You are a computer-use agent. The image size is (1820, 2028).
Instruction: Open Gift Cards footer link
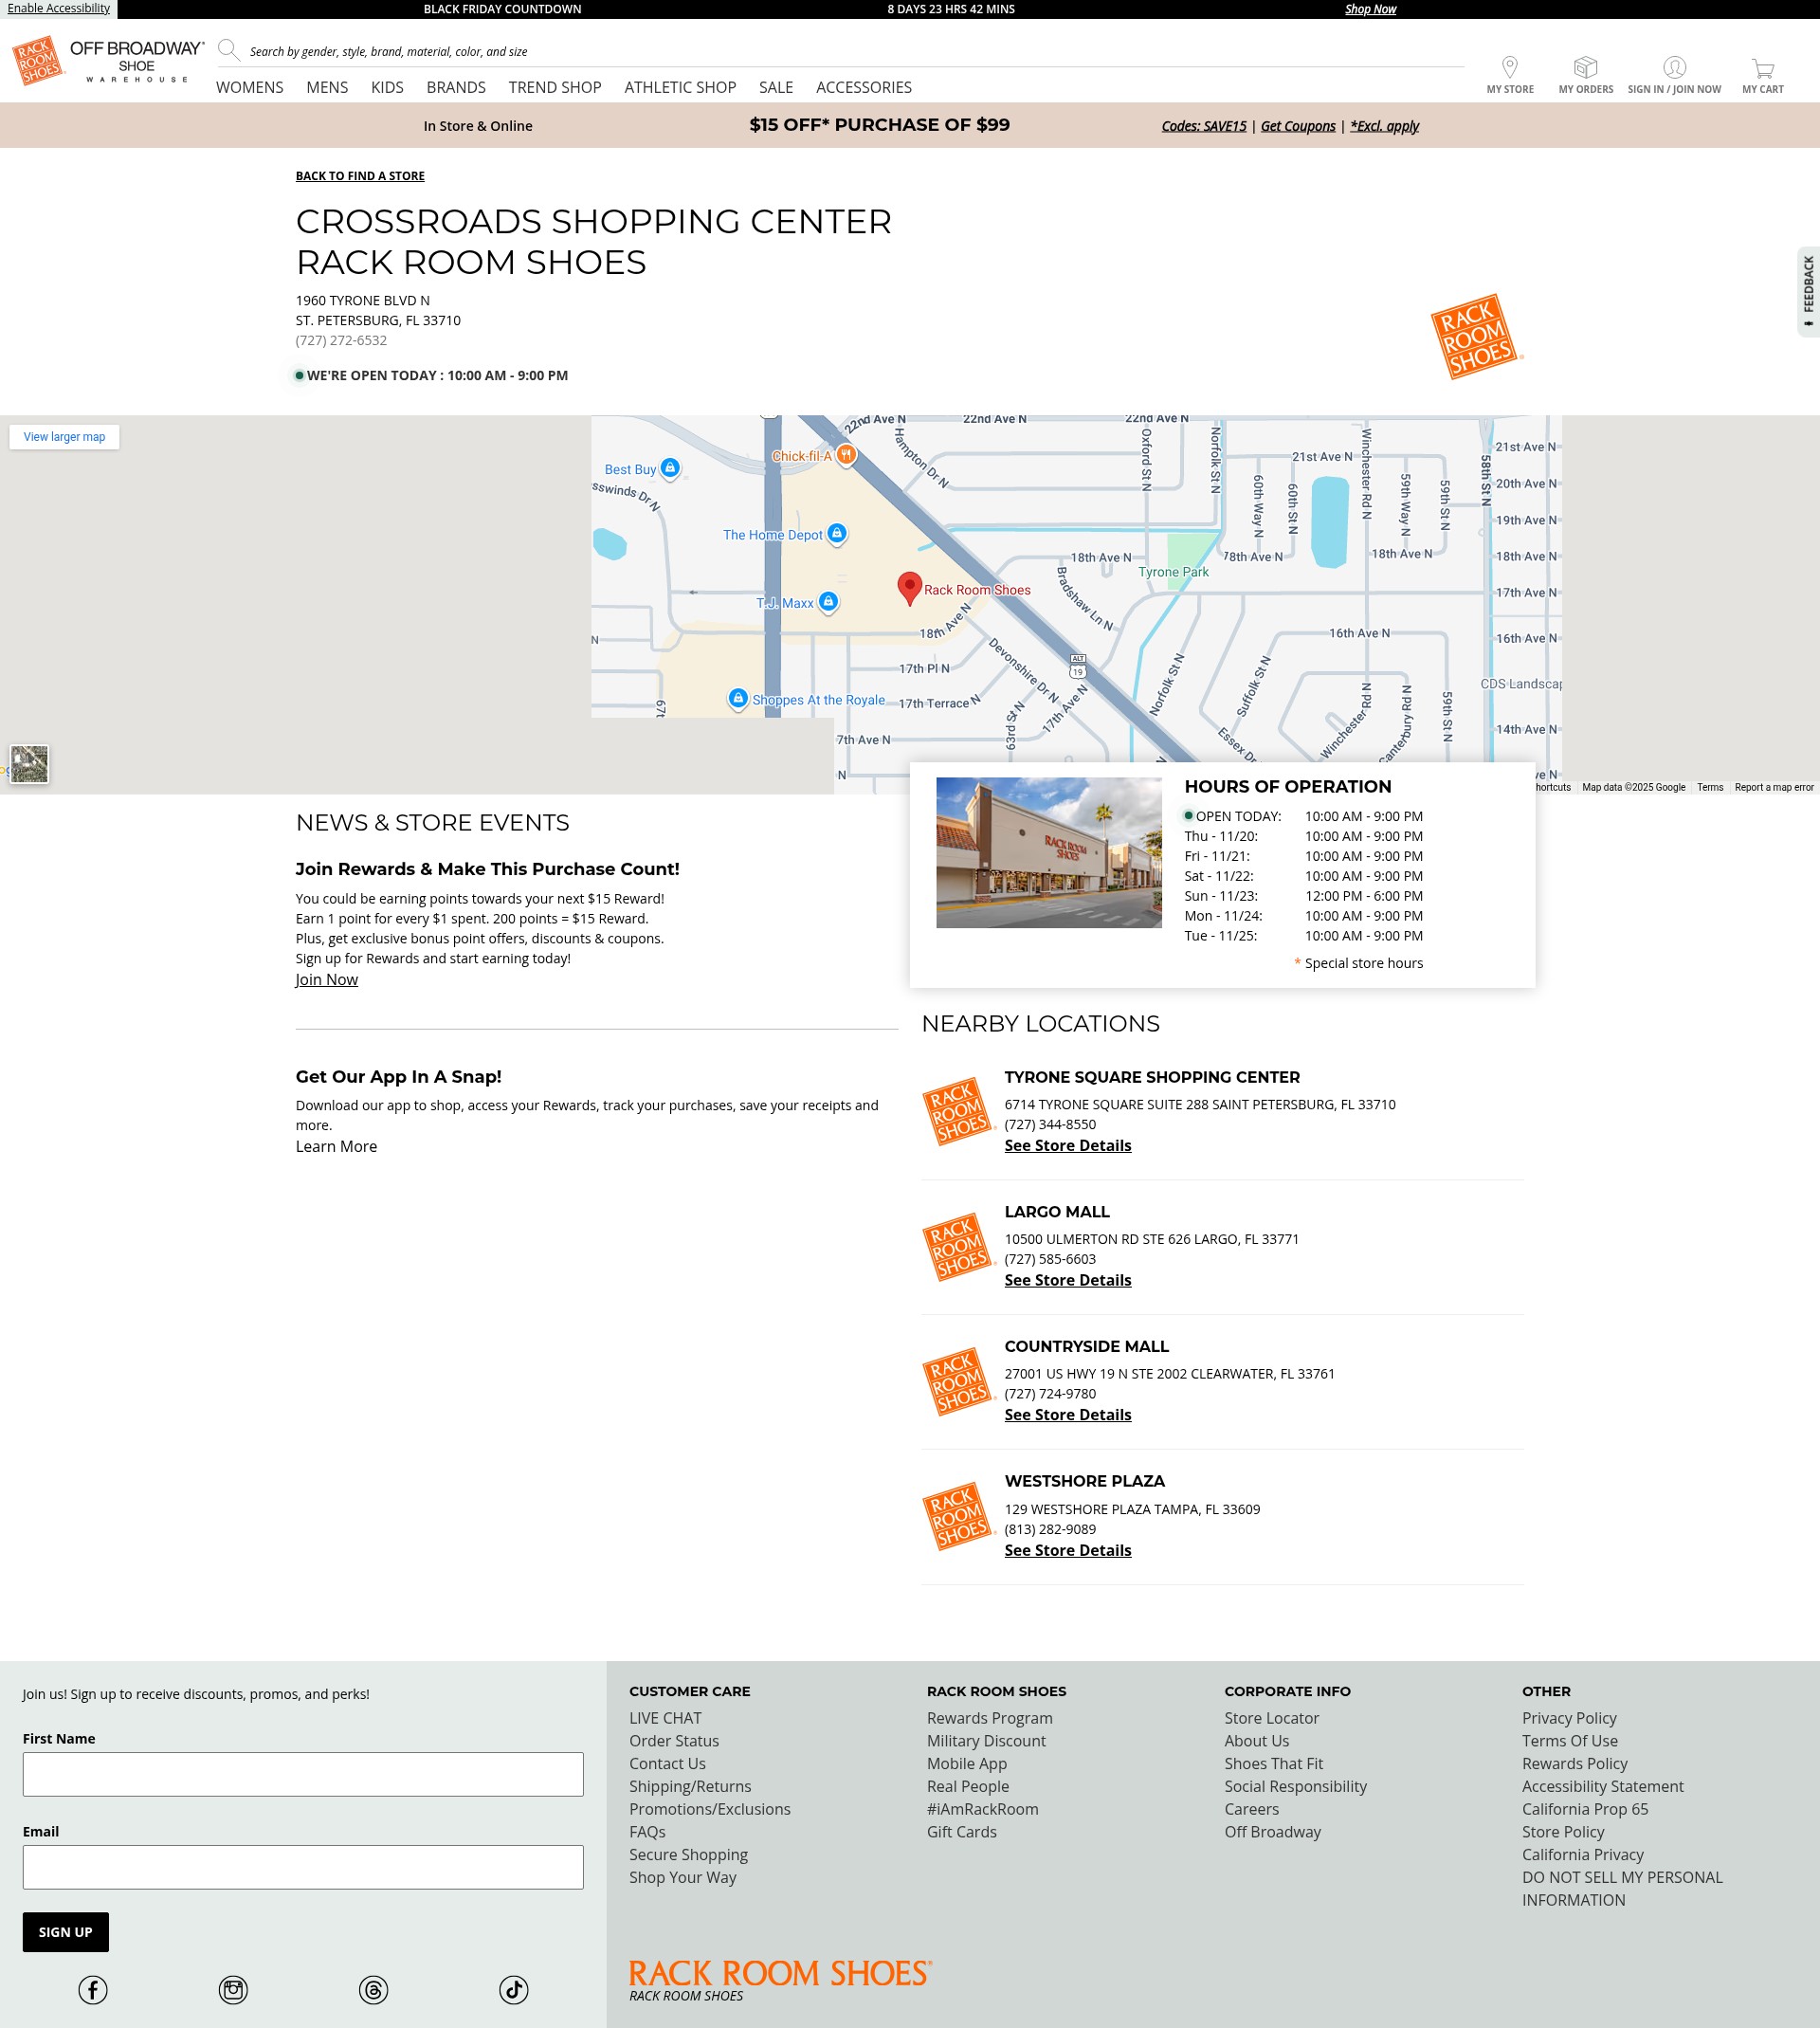961,1832
